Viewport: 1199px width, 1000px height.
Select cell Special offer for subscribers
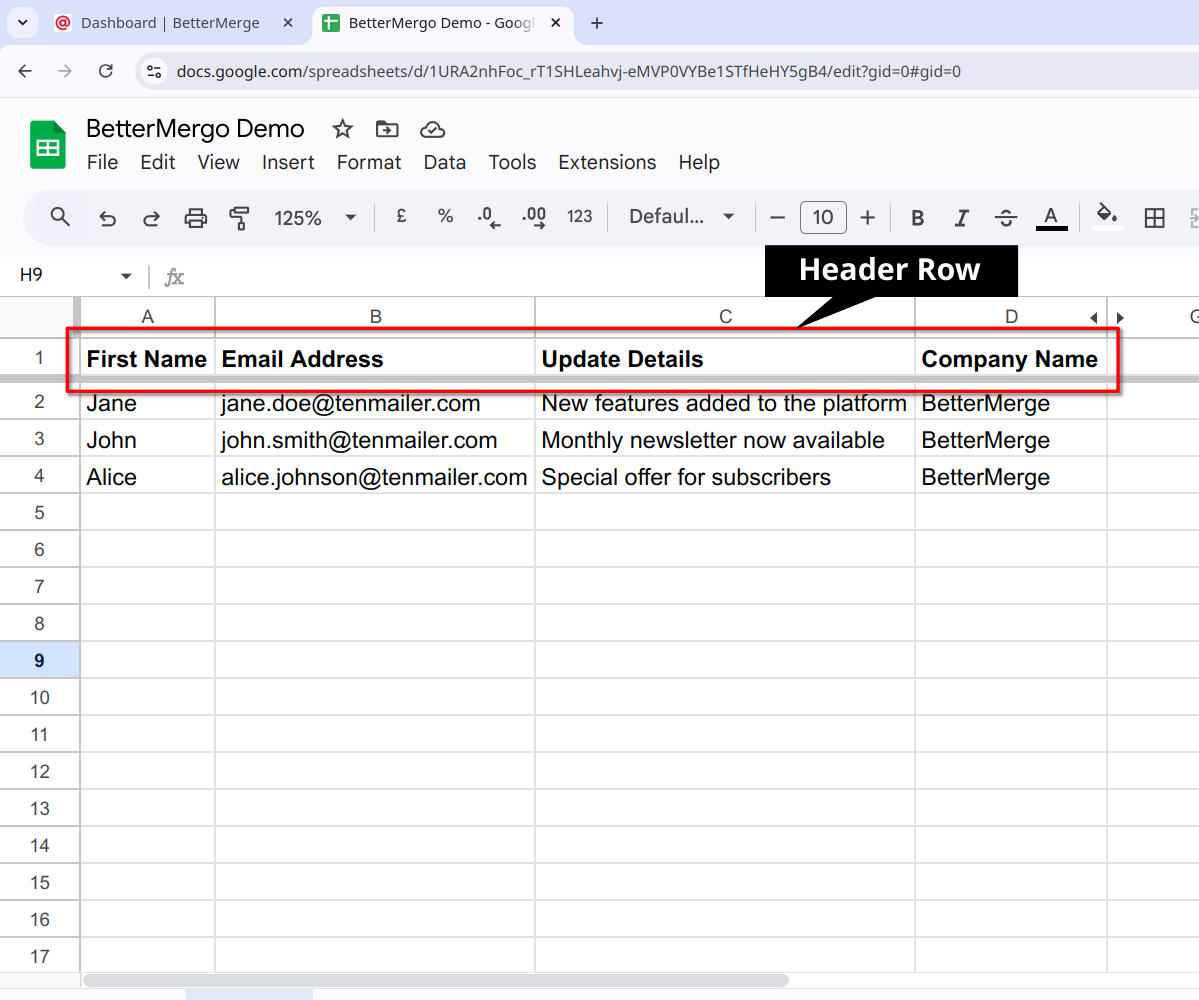[x=725, y=476]
